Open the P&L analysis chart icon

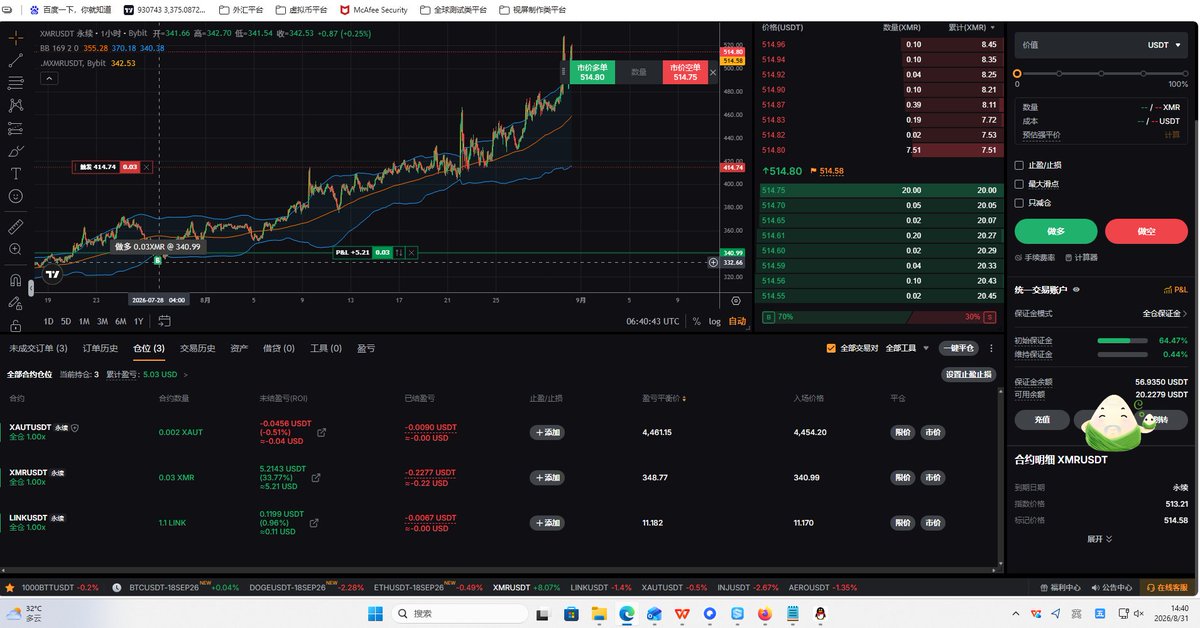[1174, 289]
